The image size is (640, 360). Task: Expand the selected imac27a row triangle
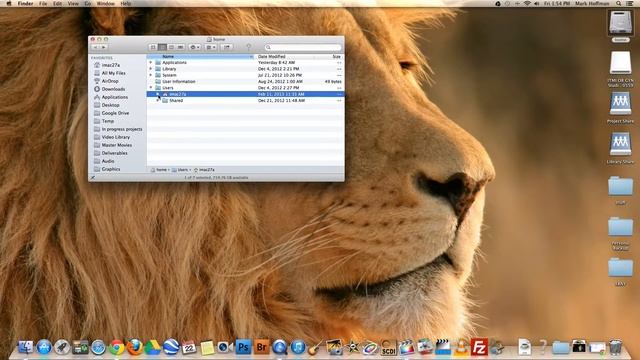point(158,94)
